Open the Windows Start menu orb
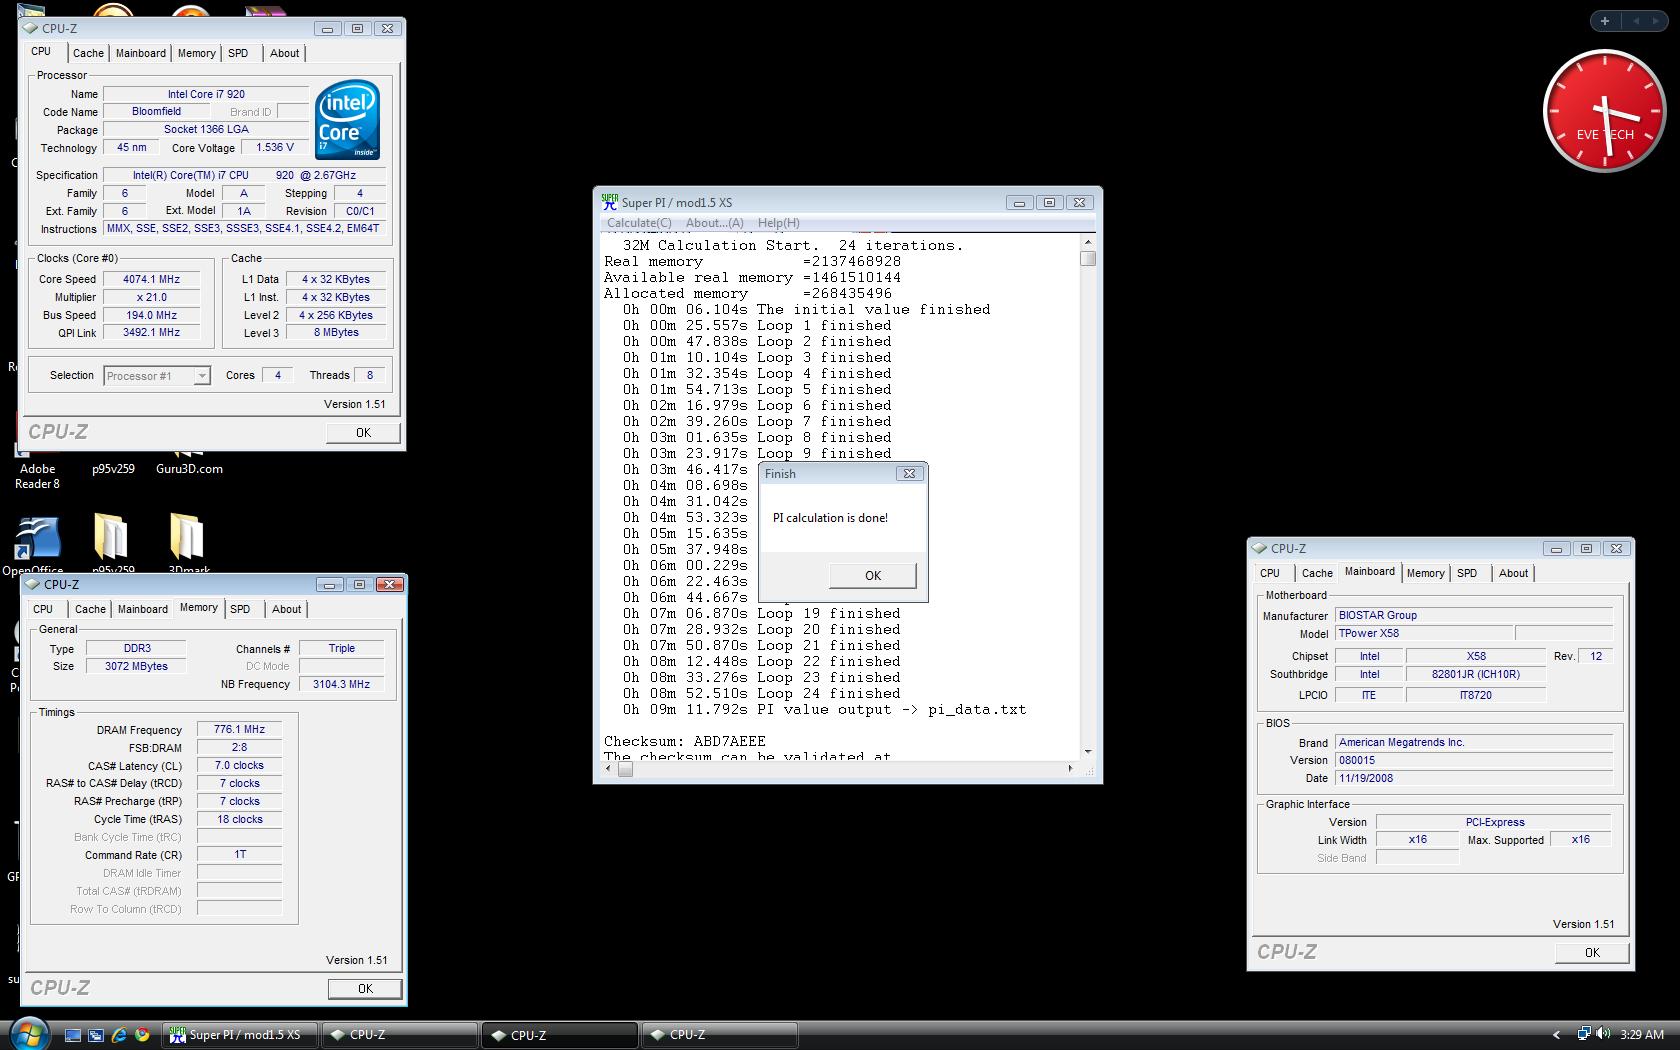Screen dimensions: 1680x1050 coord(29,1033)
